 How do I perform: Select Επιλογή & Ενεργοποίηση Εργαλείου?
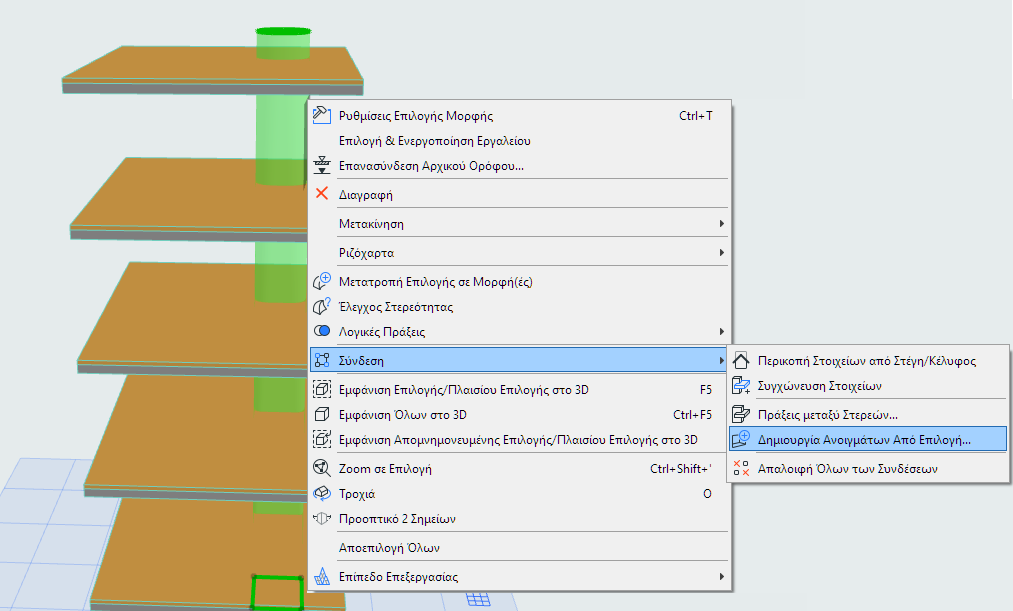click(x=520, y=141)
